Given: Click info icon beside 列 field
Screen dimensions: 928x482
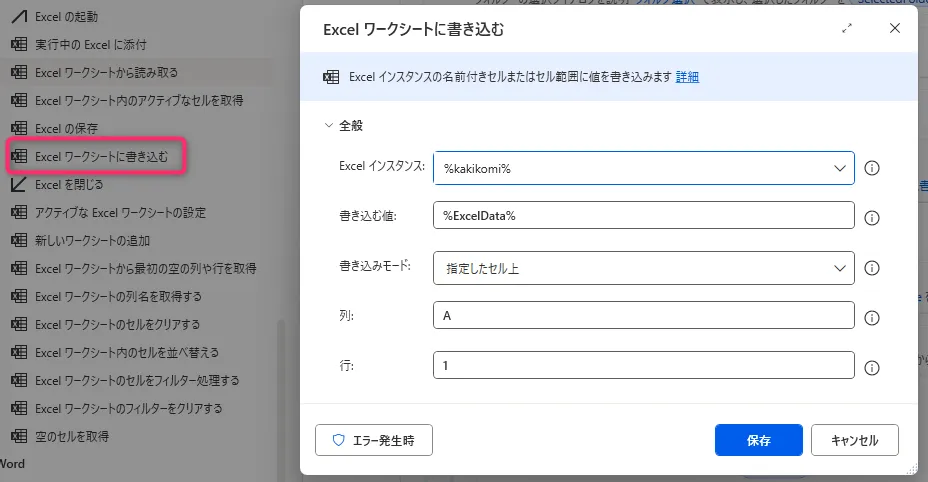Looking at the screenshot, I should (871, 318).
